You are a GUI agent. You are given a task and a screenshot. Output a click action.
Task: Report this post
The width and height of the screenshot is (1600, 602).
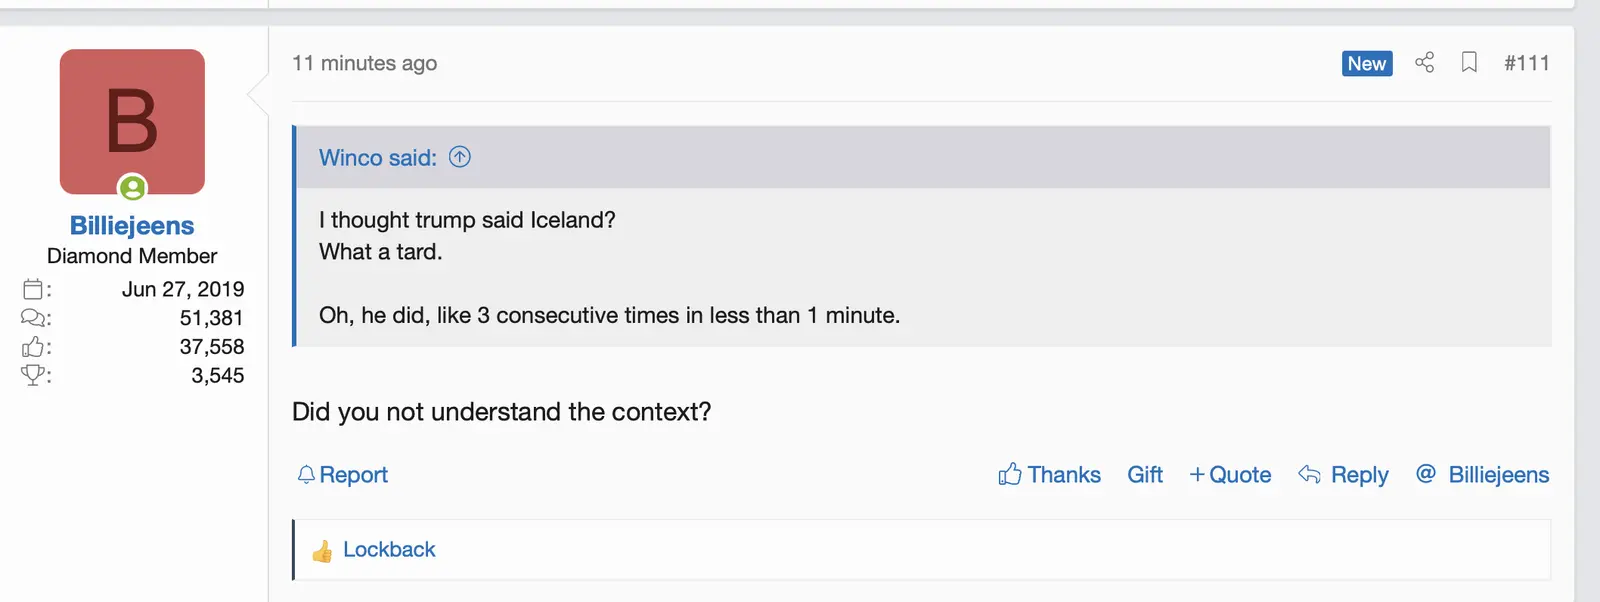[x=343, y=475]
